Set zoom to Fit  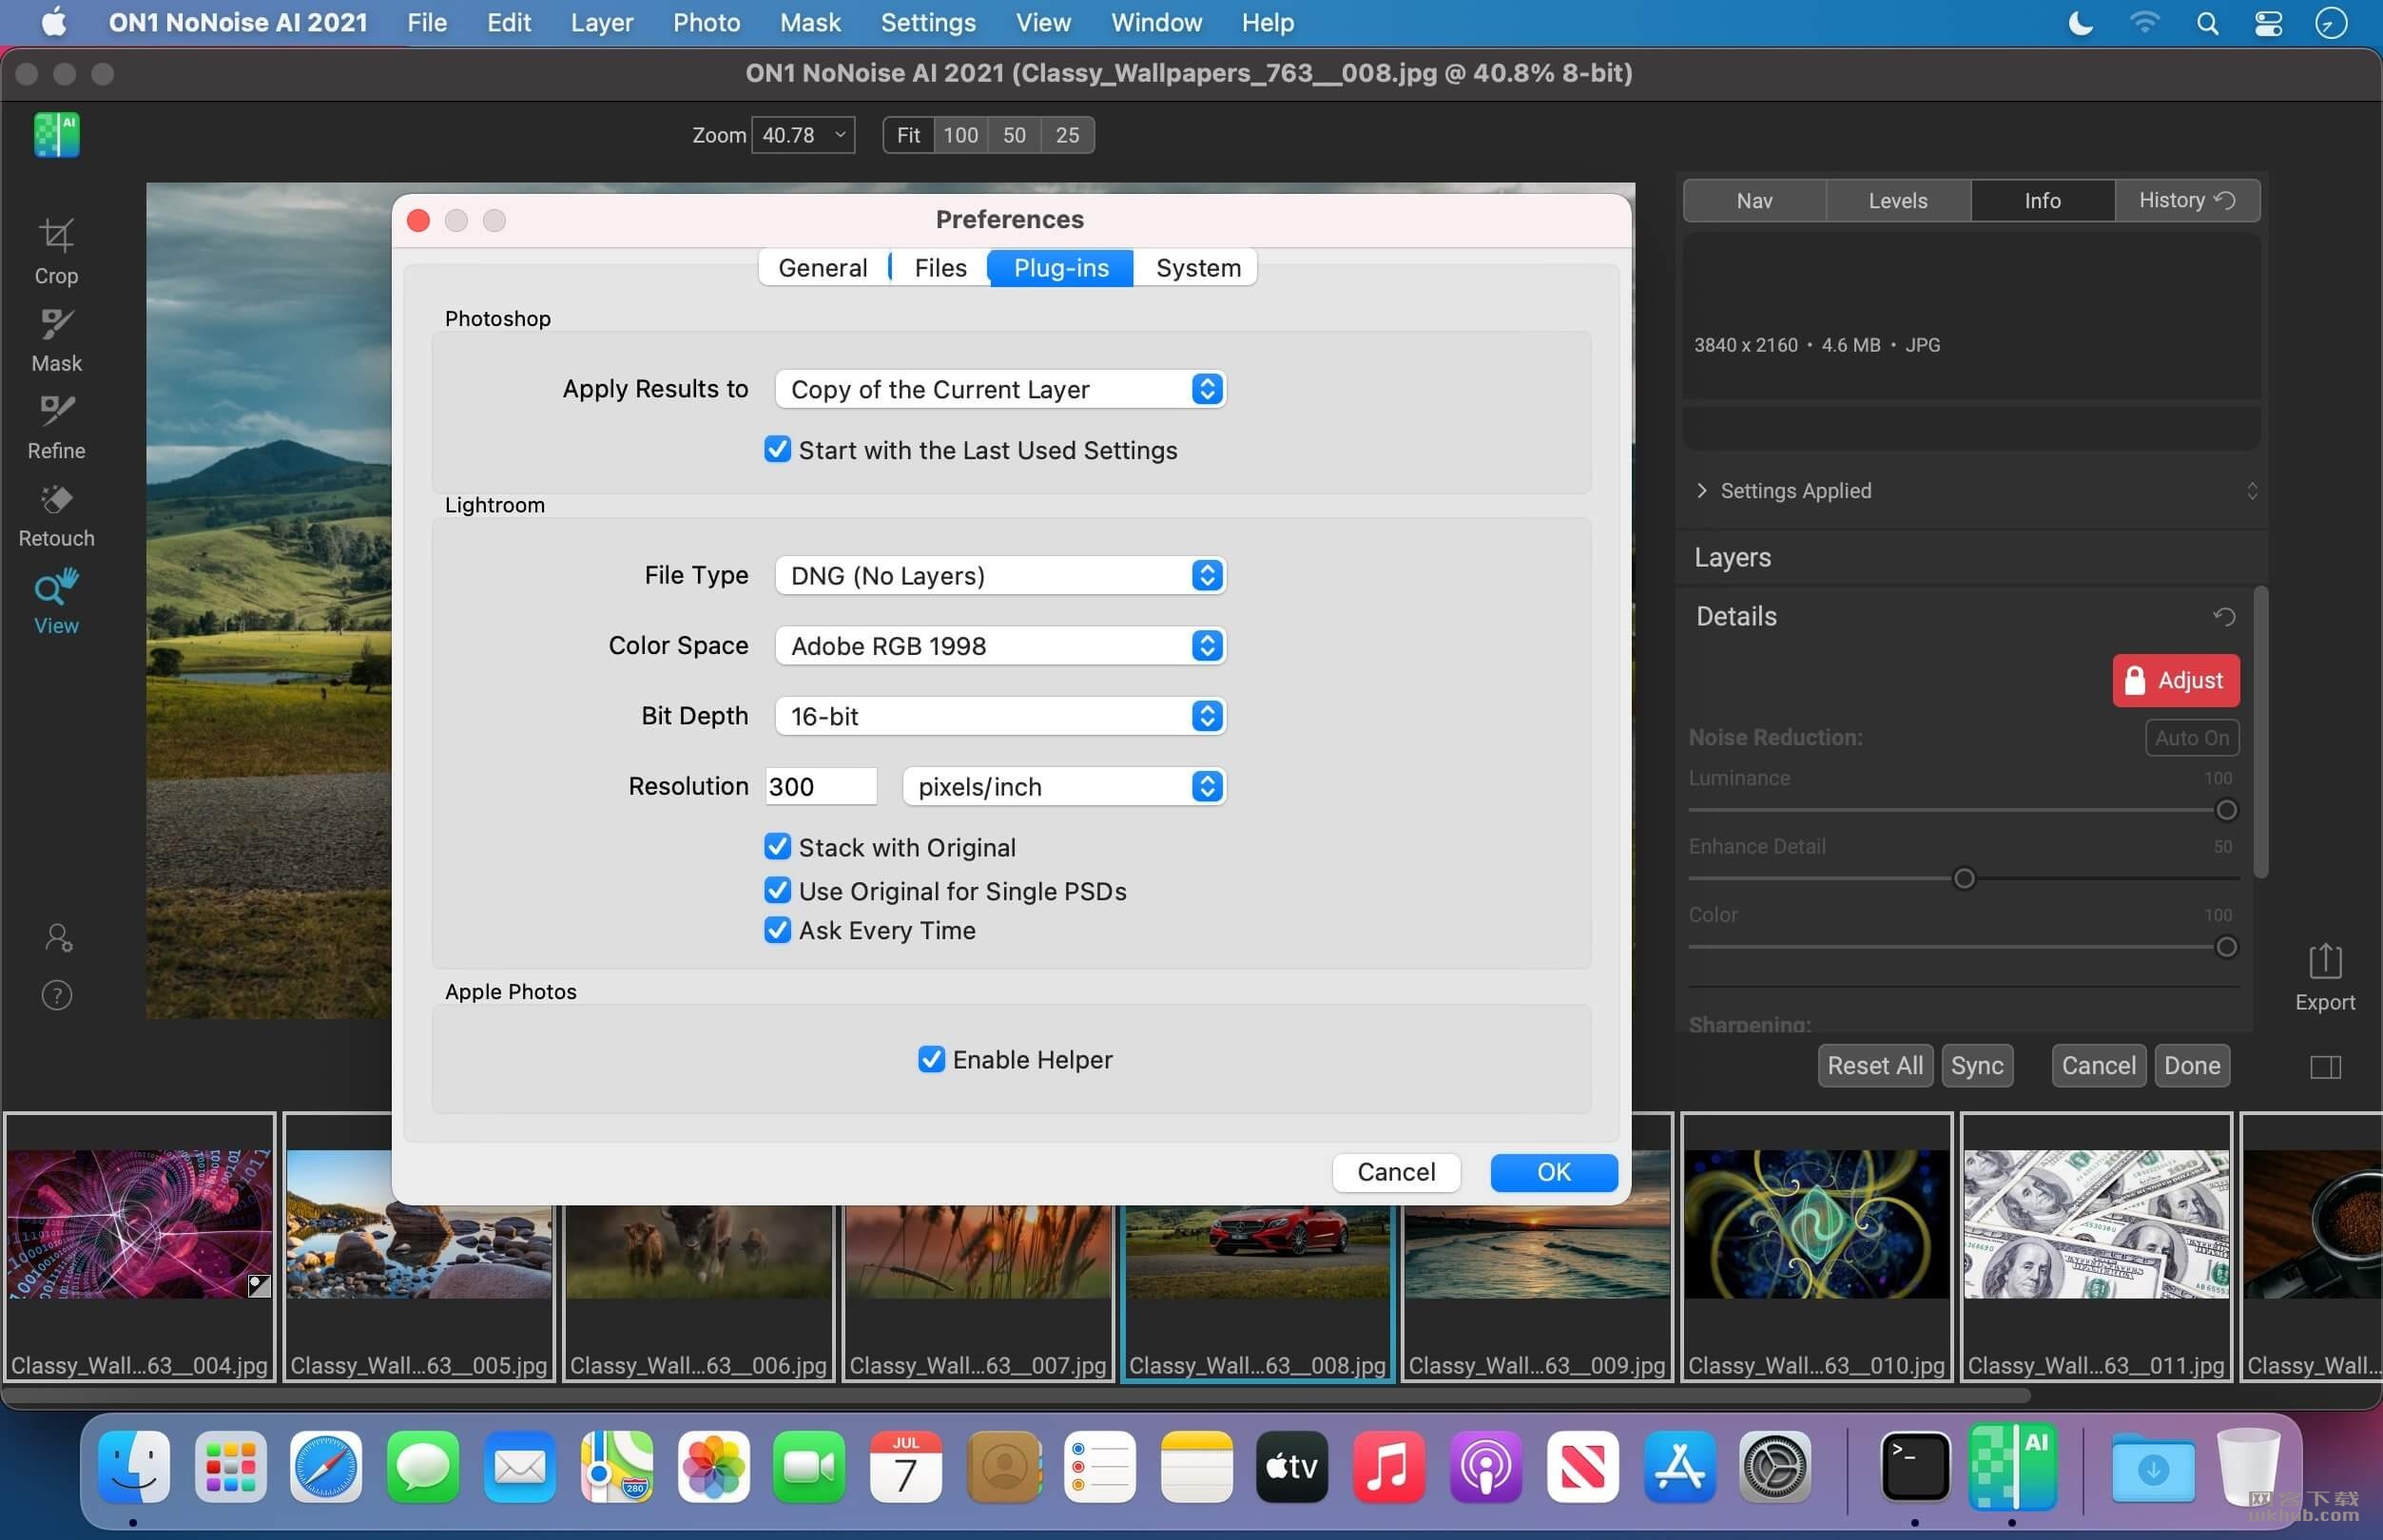click(908, 135)
